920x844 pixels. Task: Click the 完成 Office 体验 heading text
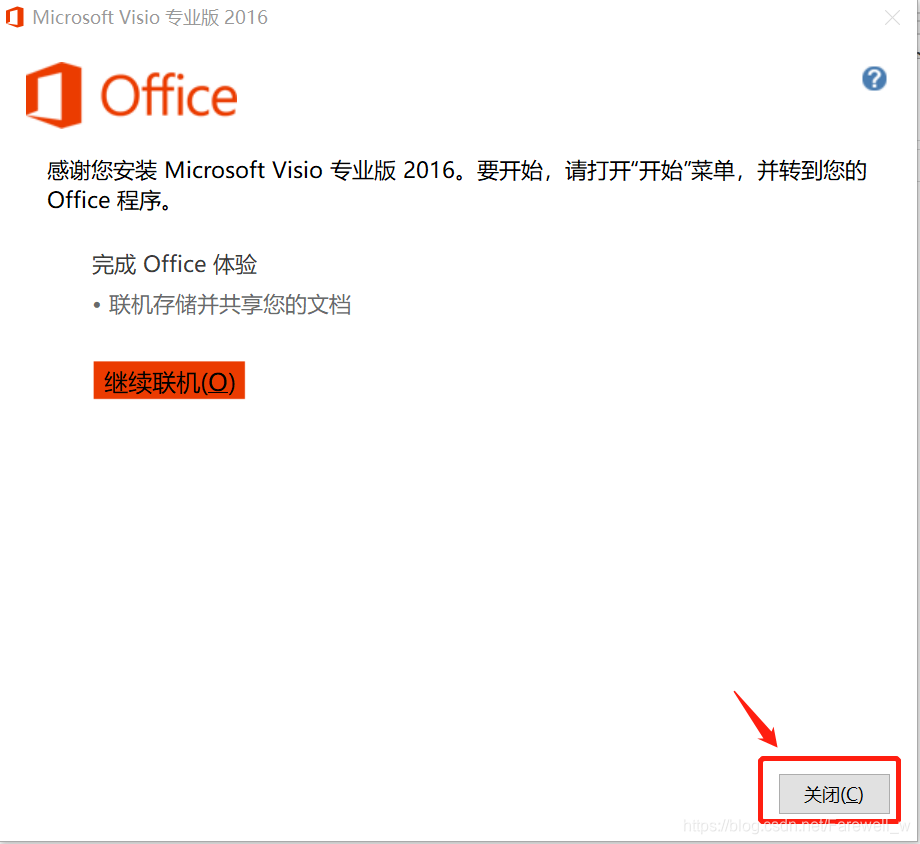(x=174, y=265)
